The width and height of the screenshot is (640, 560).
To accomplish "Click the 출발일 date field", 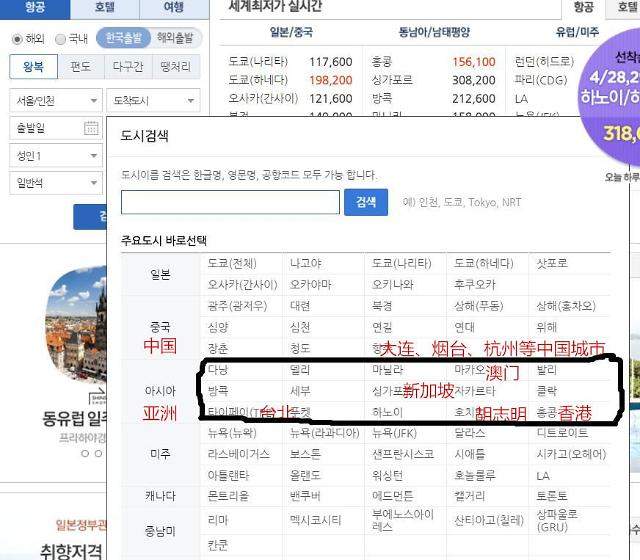I will [56, 128].
